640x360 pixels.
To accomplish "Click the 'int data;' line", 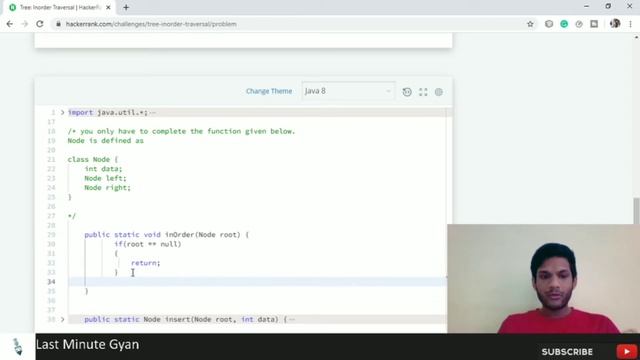I will coord(103,169).
